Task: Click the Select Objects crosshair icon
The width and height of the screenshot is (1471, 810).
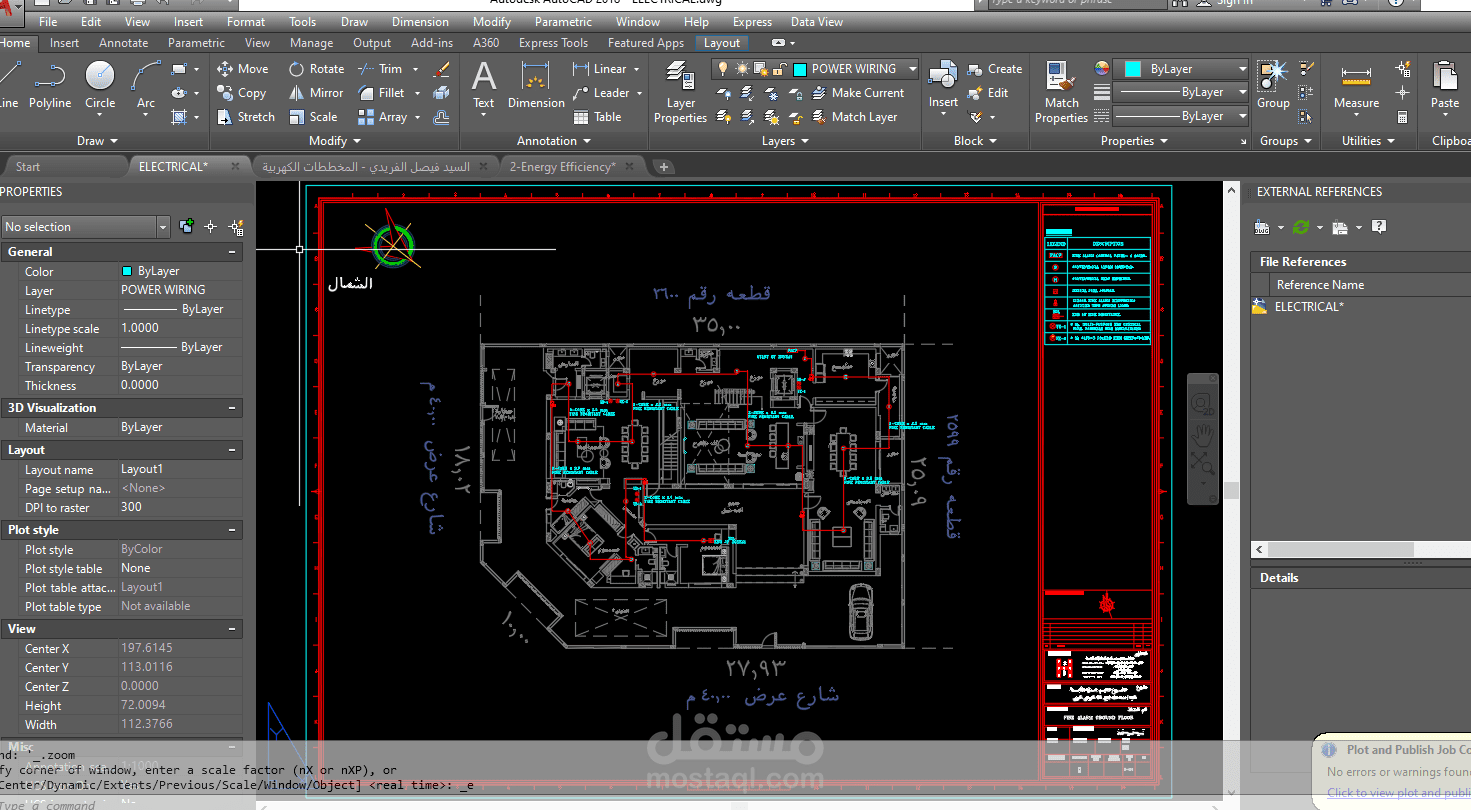Action: [x=211, y=227]
